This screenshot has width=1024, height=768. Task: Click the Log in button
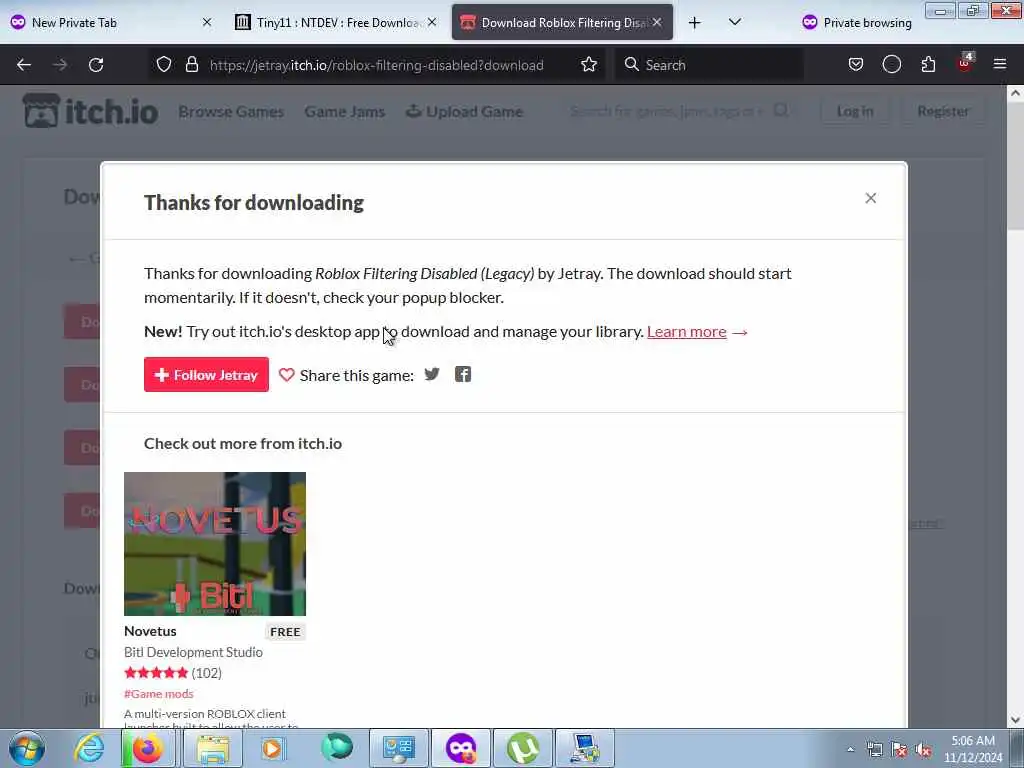click(855, 111)
